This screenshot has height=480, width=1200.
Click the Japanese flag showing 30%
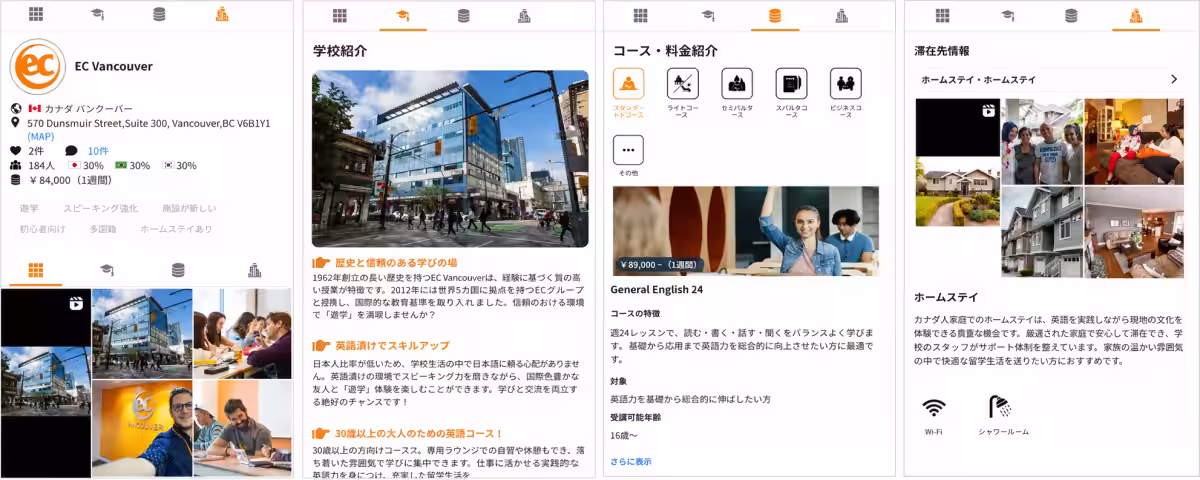click(73, 165)
